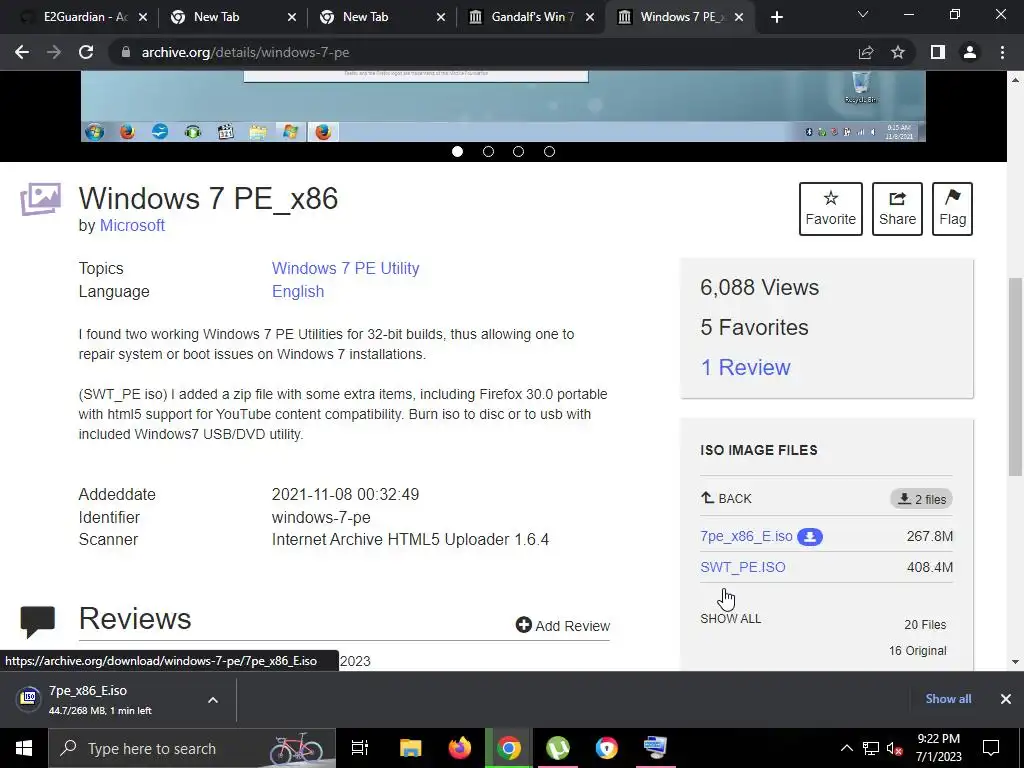Click Add Review
1024x768 pixels.
[563, 626]
